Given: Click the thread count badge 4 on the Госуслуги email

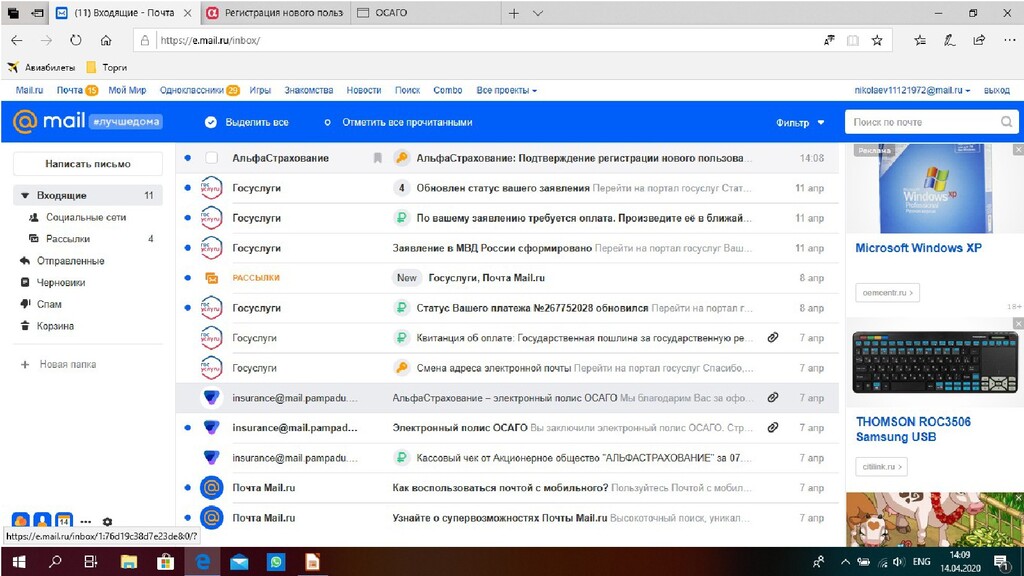Looking at the screenshot, I should pos(401,188).
